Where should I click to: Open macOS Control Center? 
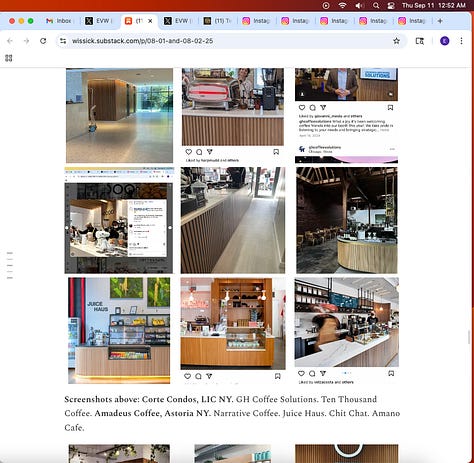(391, 5)
